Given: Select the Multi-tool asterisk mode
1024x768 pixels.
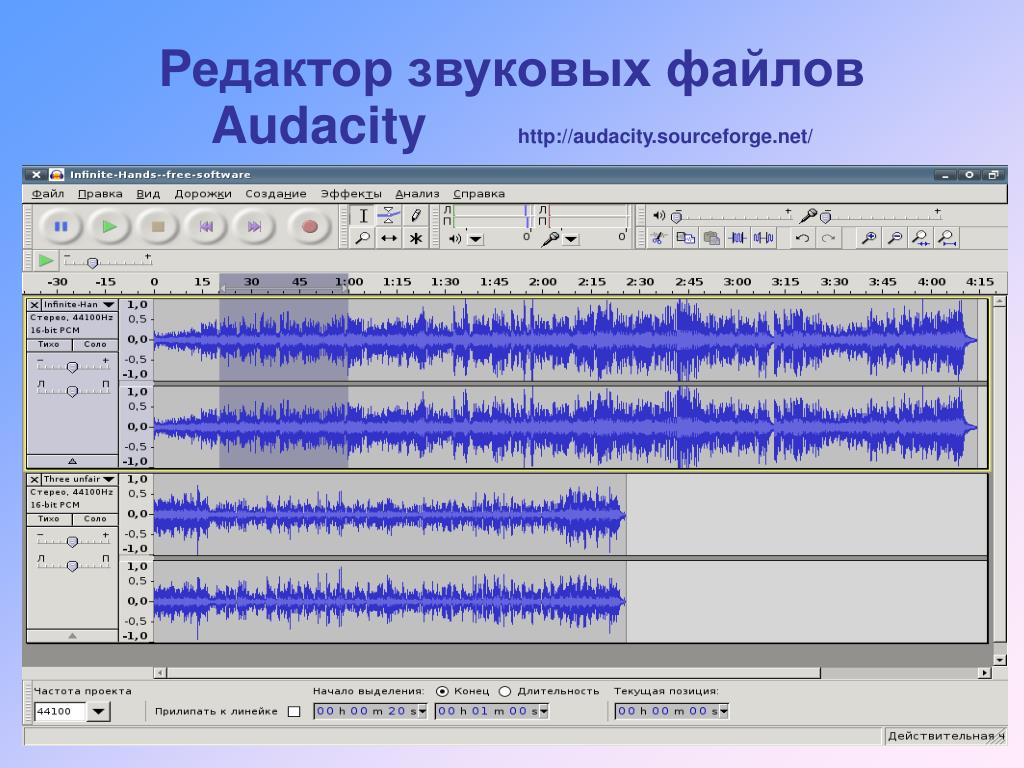Looking at the screenshot, I should point(415,238).
